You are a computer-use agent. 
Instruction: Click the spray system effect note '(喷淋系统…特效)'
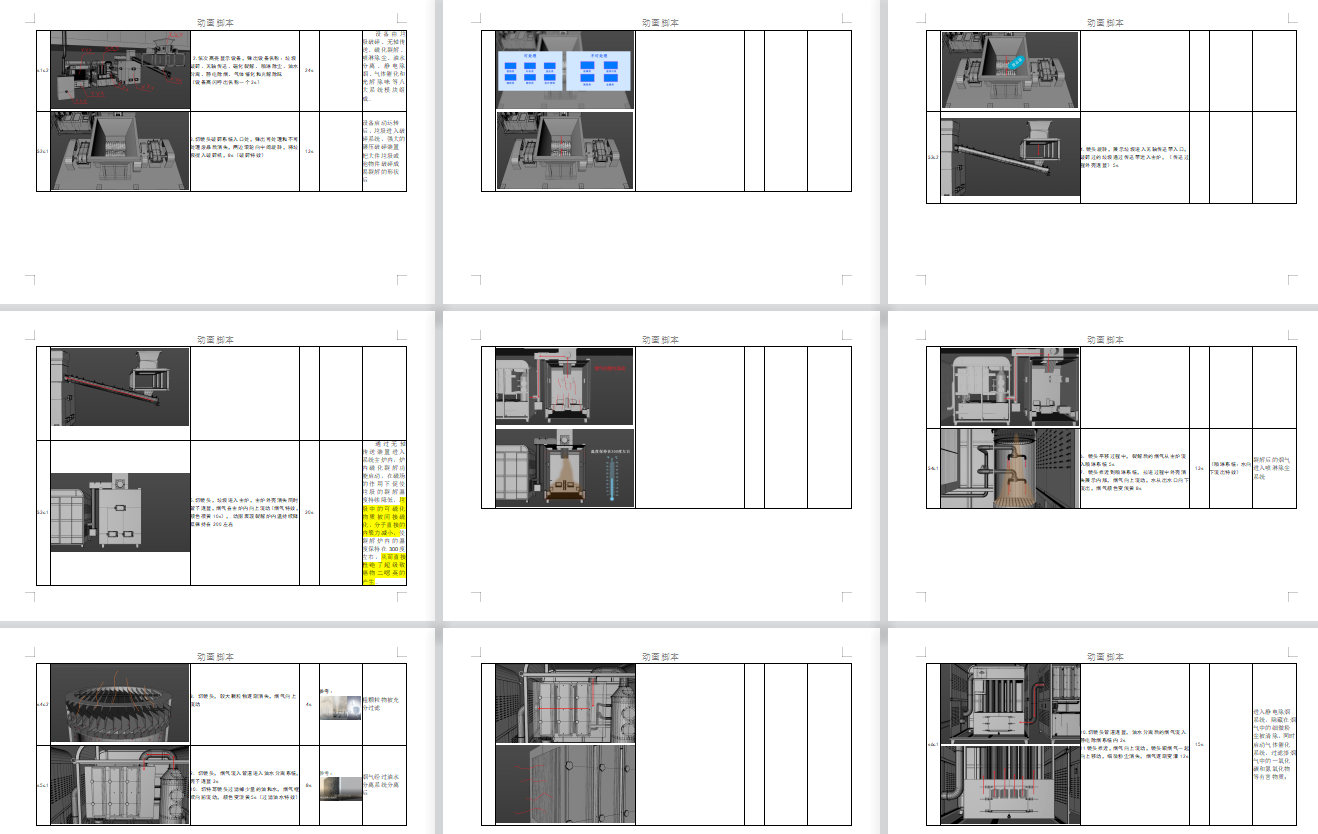(x=1230, y=468)
